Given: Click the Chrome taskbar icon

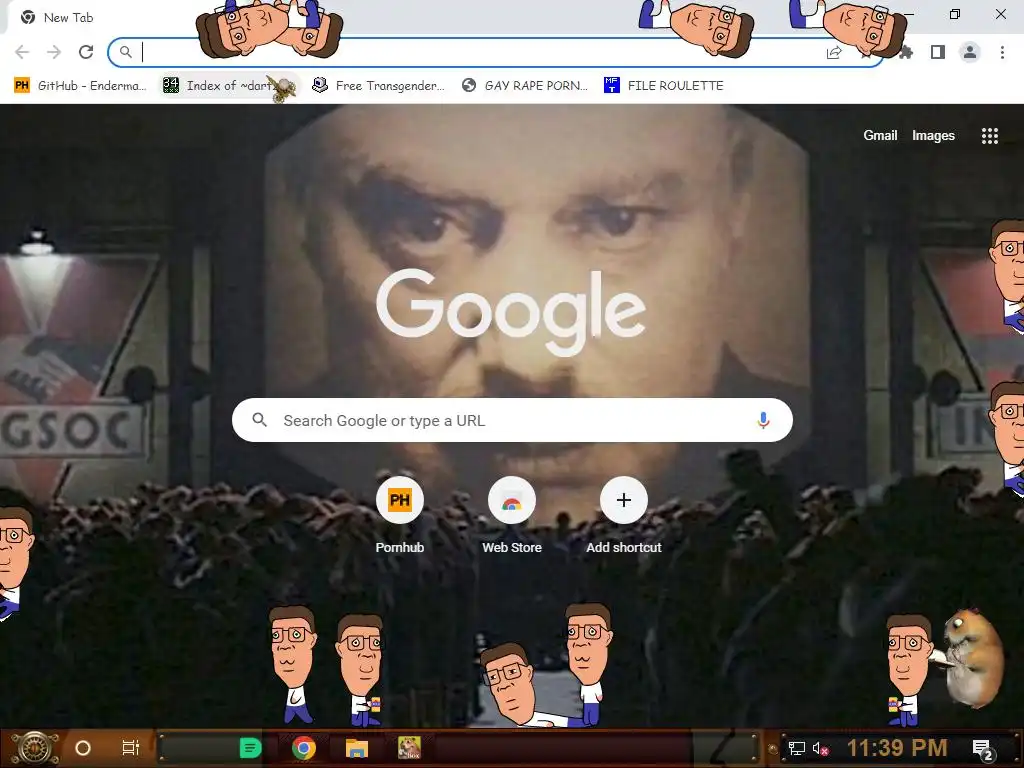Looking at the screenshot, I should pyautogui.click(x=304, y=748).
